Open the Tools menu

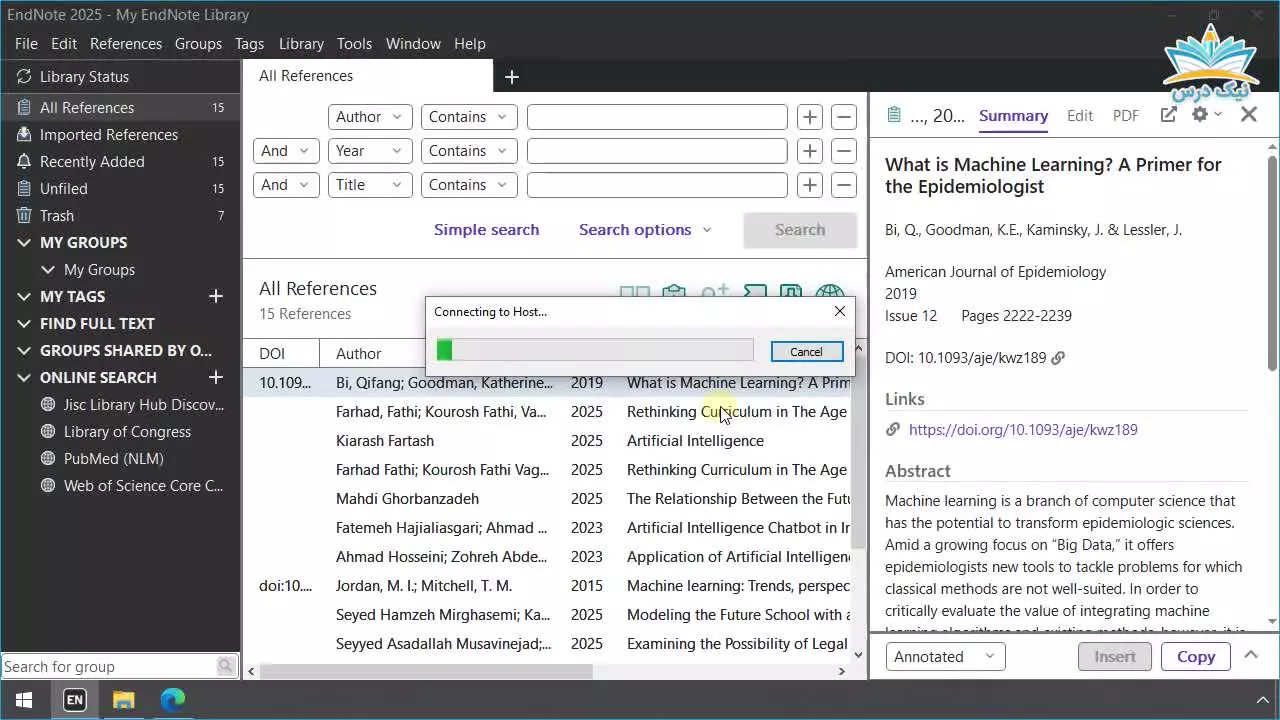pos(354,44)
